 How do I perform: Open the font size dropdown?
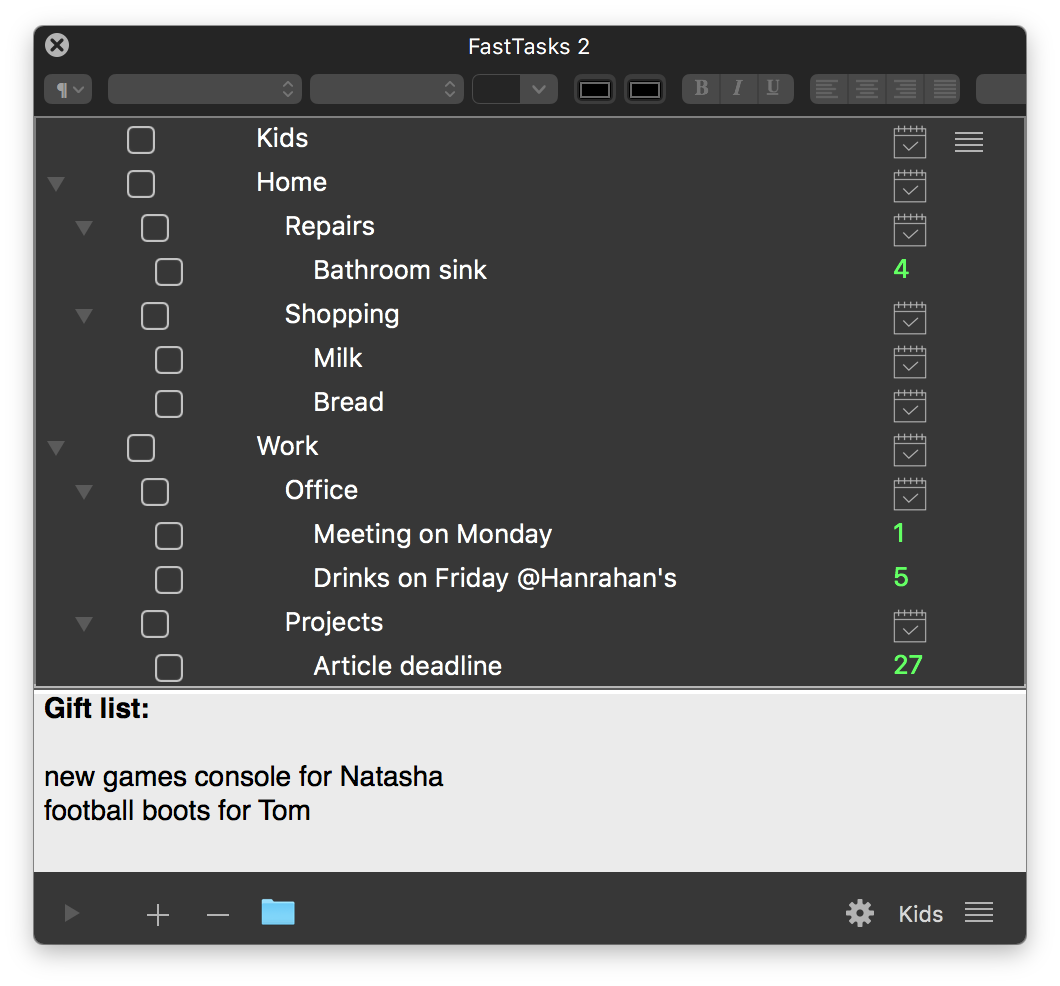tap(386, 89)
